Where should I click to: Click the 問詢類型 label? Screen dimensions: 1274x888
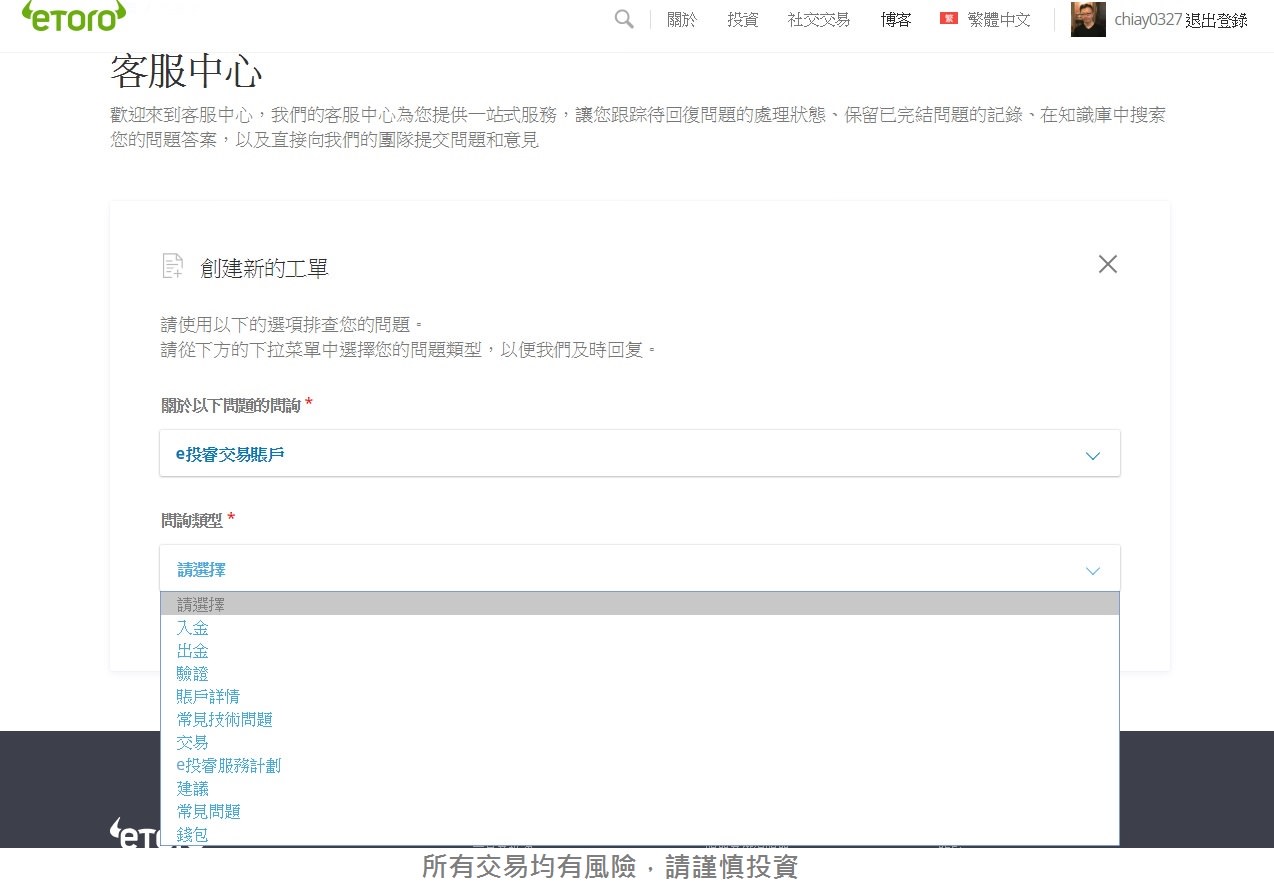point(192,520)
